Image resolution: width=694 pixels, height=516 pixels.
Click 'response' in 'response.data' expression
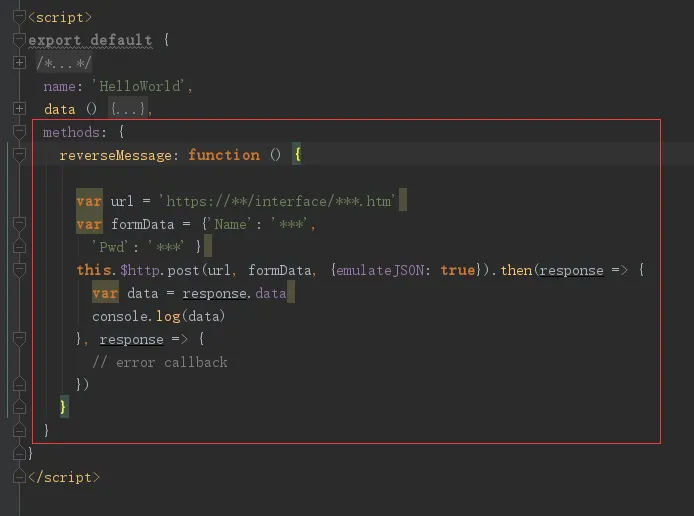(214, 293)
